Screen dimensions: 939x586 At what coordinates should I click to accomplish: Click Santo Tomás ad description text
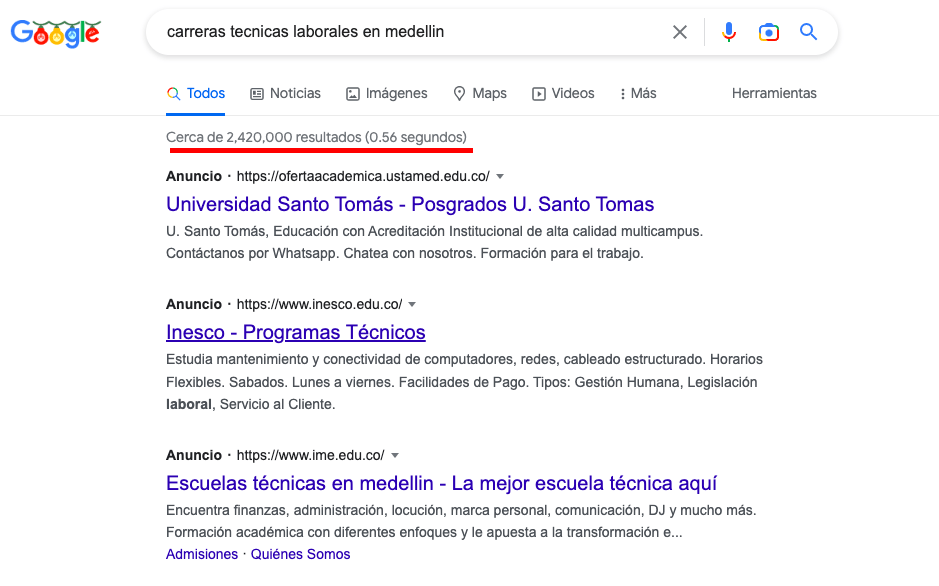point(434,242)
